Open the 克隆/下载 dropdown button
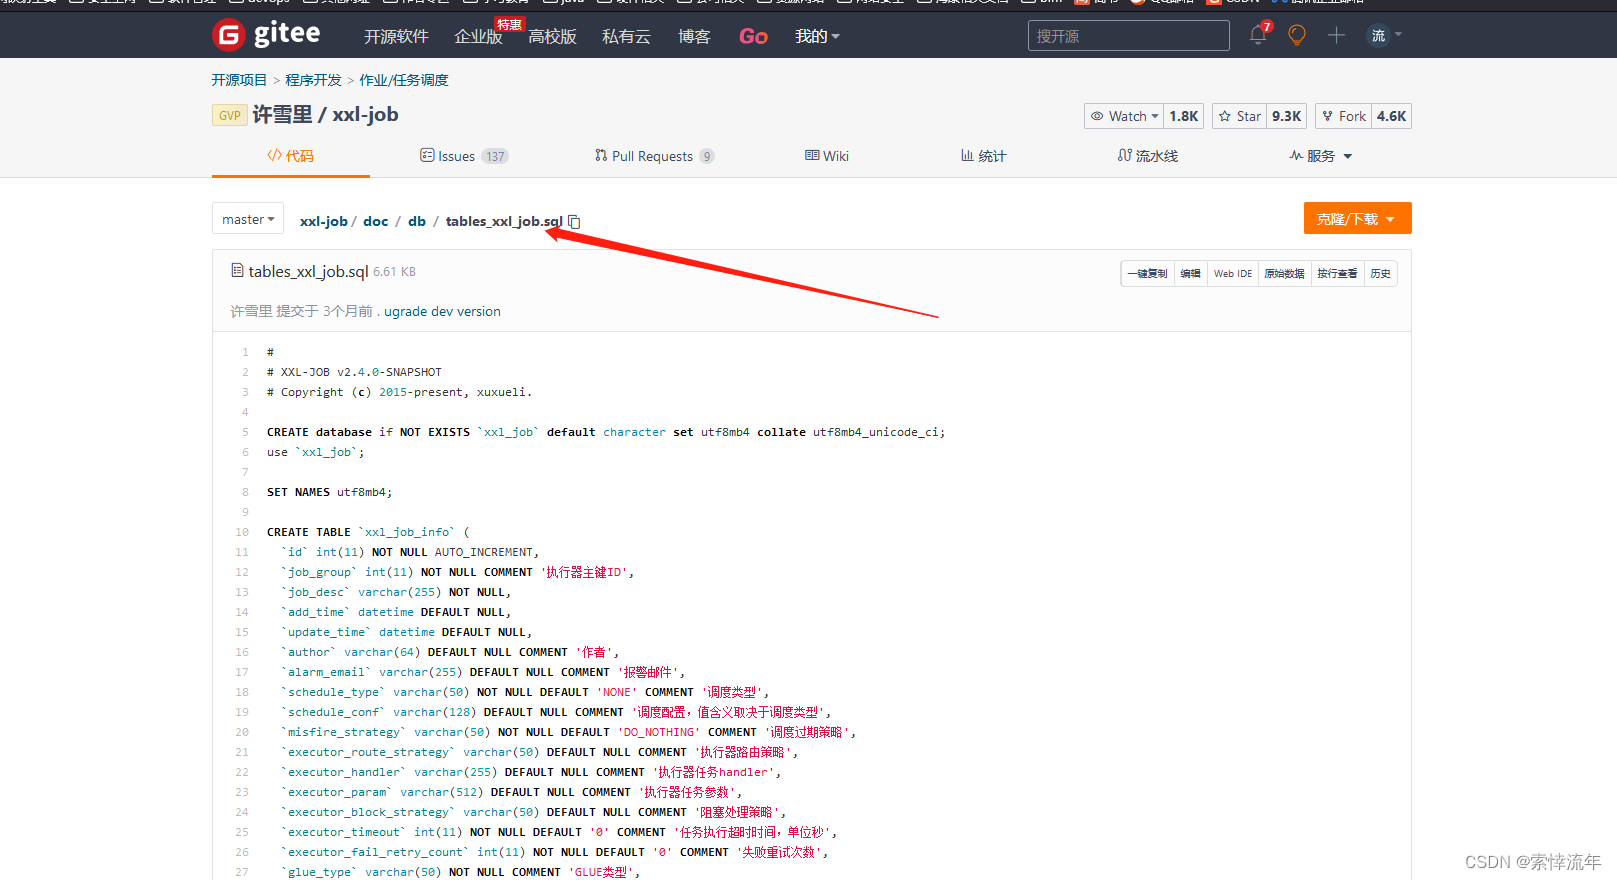This screenshot has width=1617, height=880. (x=1357, y=218)
